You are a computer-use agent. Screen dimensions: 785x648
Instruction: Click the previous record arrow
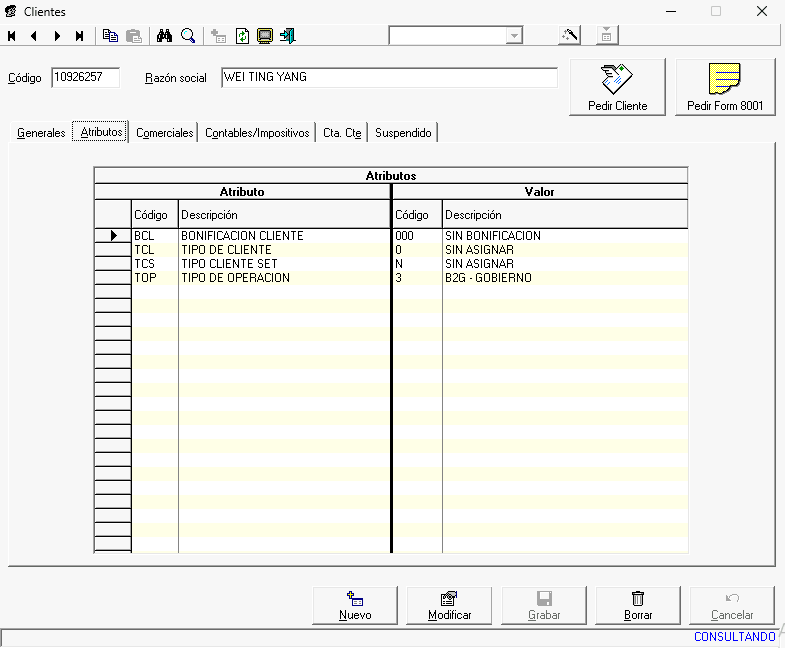coord(34,36)
